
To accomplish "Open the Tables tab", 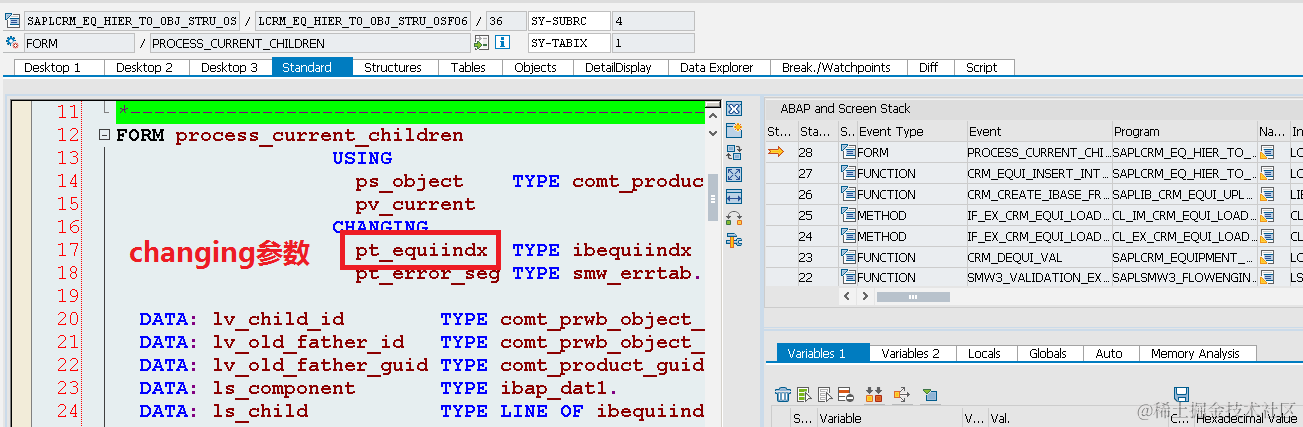I will coord(468,67).
